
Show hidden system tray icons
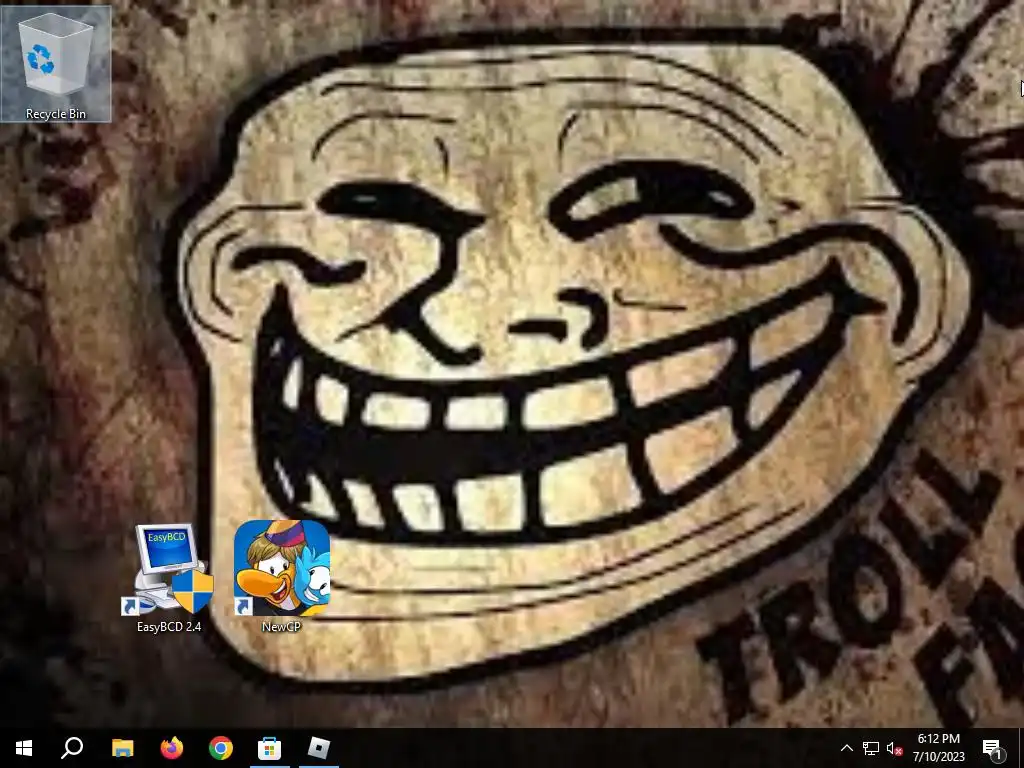[846, 748]
